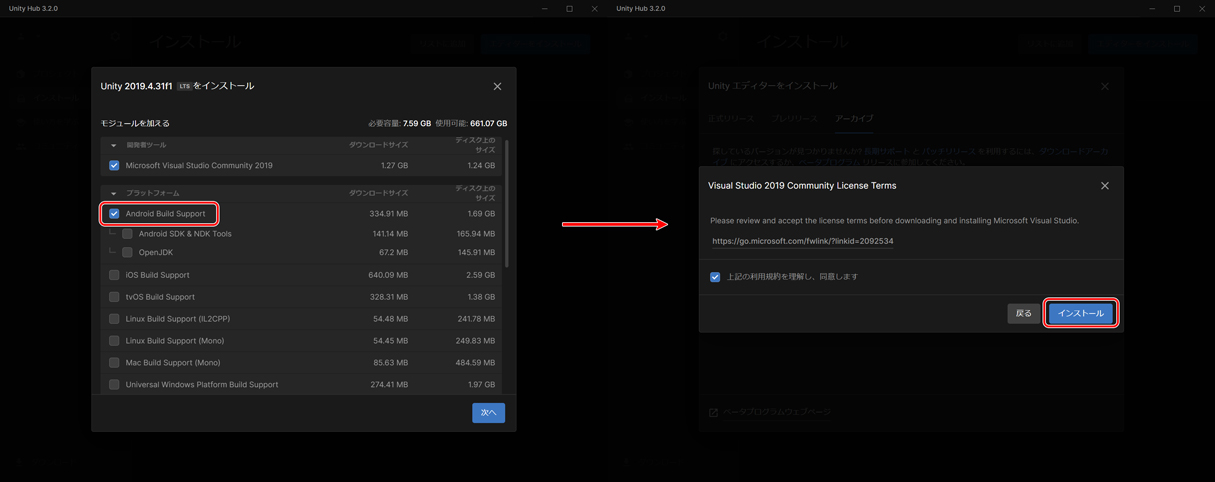The image size is (1215, 482).
Task: Click the 1.27 GB download size
Action: coord(395,166)
